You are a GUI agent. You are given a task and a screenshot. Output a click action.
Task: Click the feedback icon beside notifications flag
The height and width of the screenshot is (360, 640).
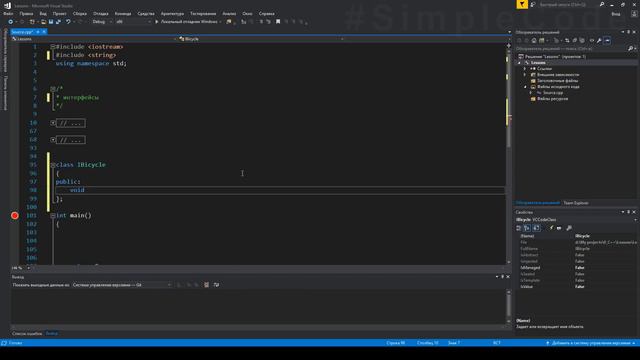click(x=533, y=4)
